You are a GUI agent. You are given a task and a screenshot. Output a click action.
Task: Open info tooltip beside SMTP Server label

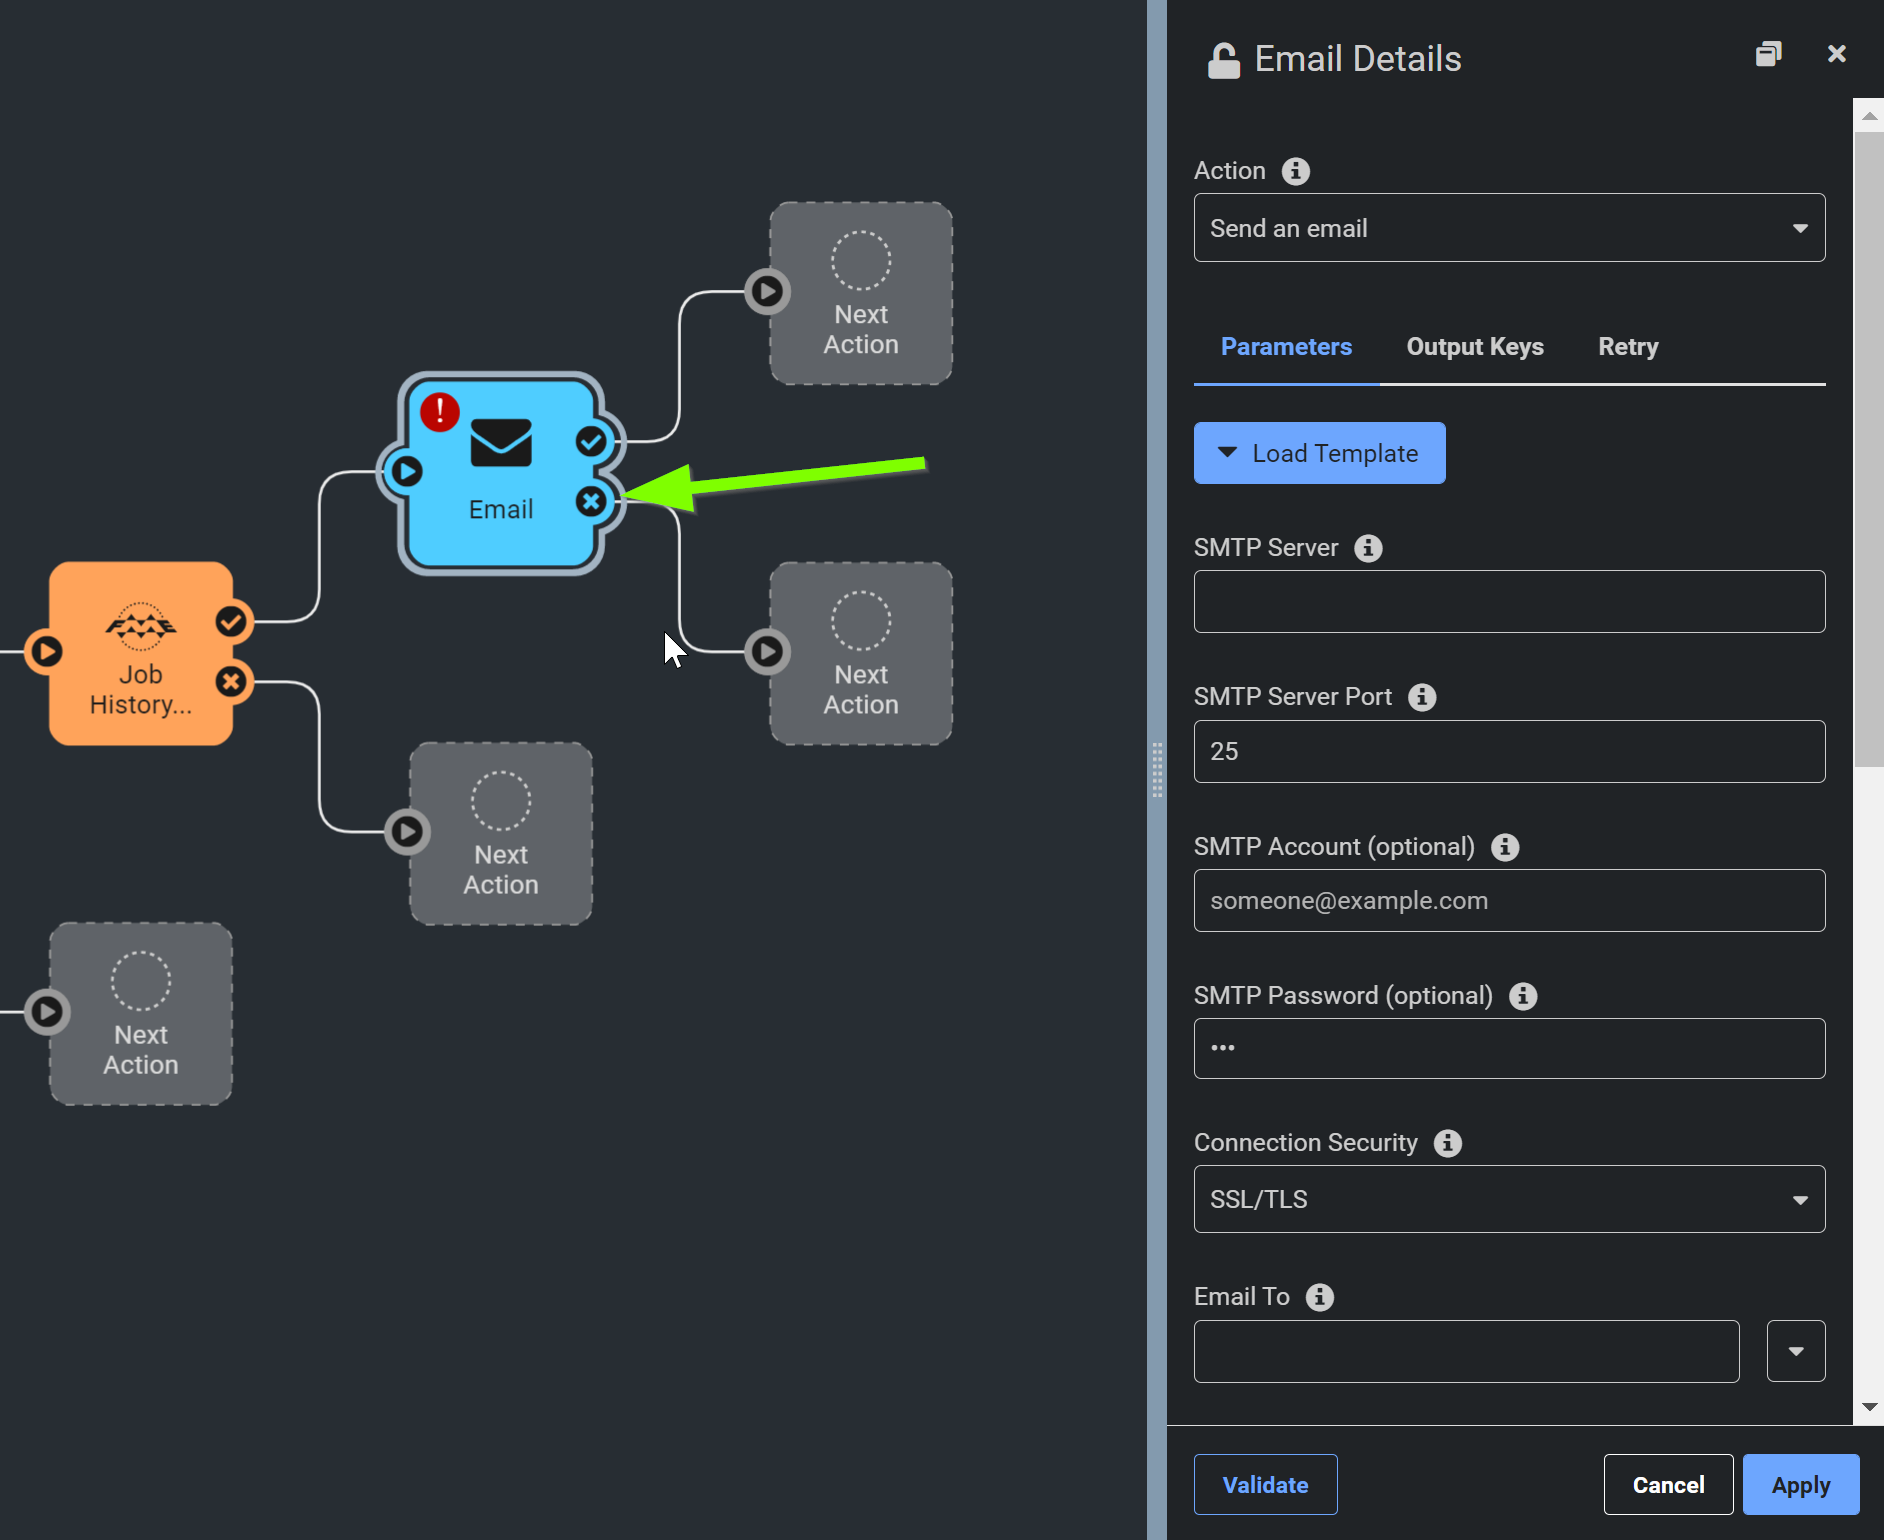pyautogui.click(x=1368, y=548)
